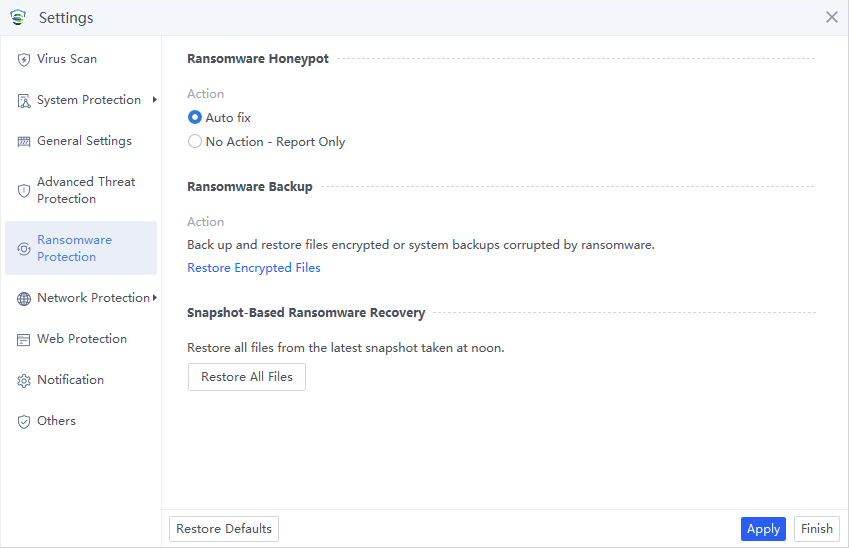Click the Others shield icon
The height and width of the screenshot is (548, 849).
tap(24, 422)
